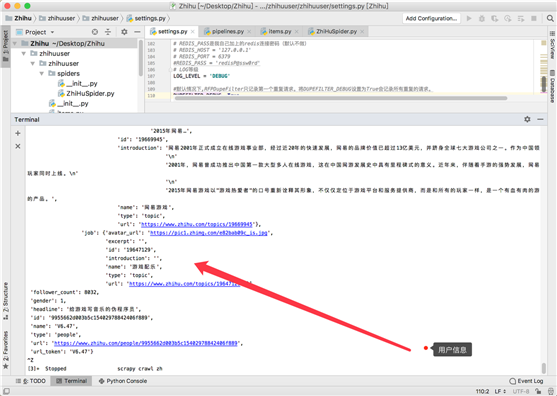Open the SciView side tool window
Viewport: 557px width, 396px height.
[552, 45]
